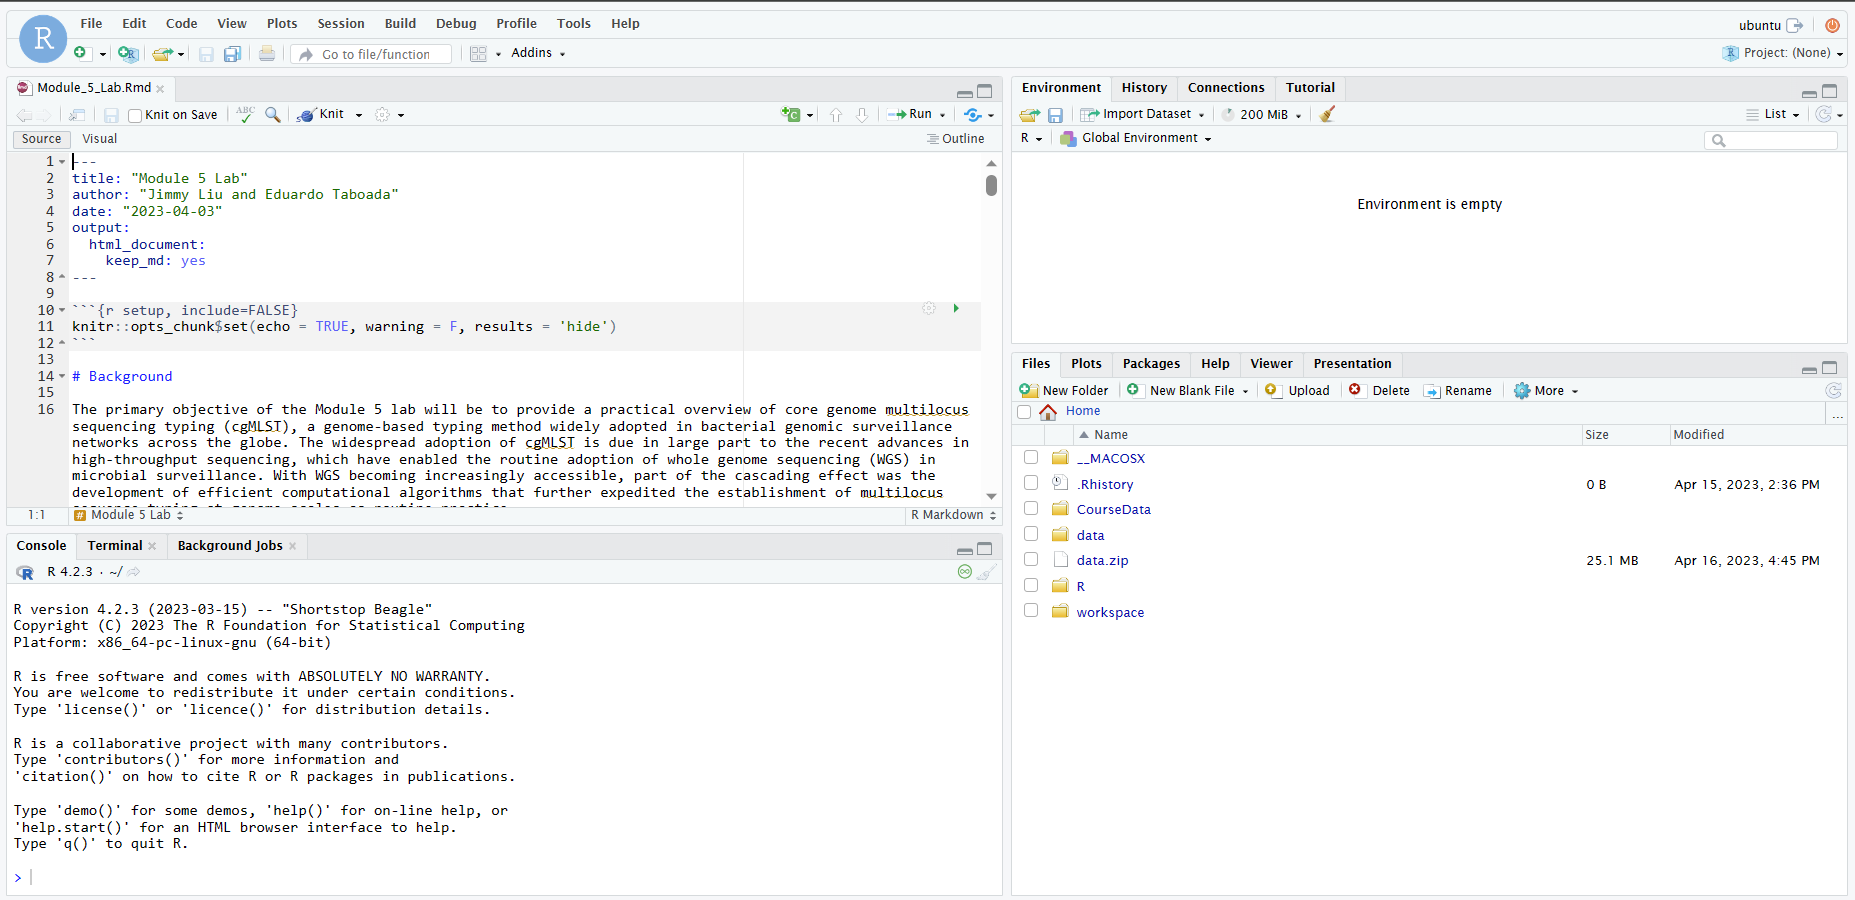Click the quit session power icon
Image resolution: width=1855 pixels, height=900 pixels.
1832,25
